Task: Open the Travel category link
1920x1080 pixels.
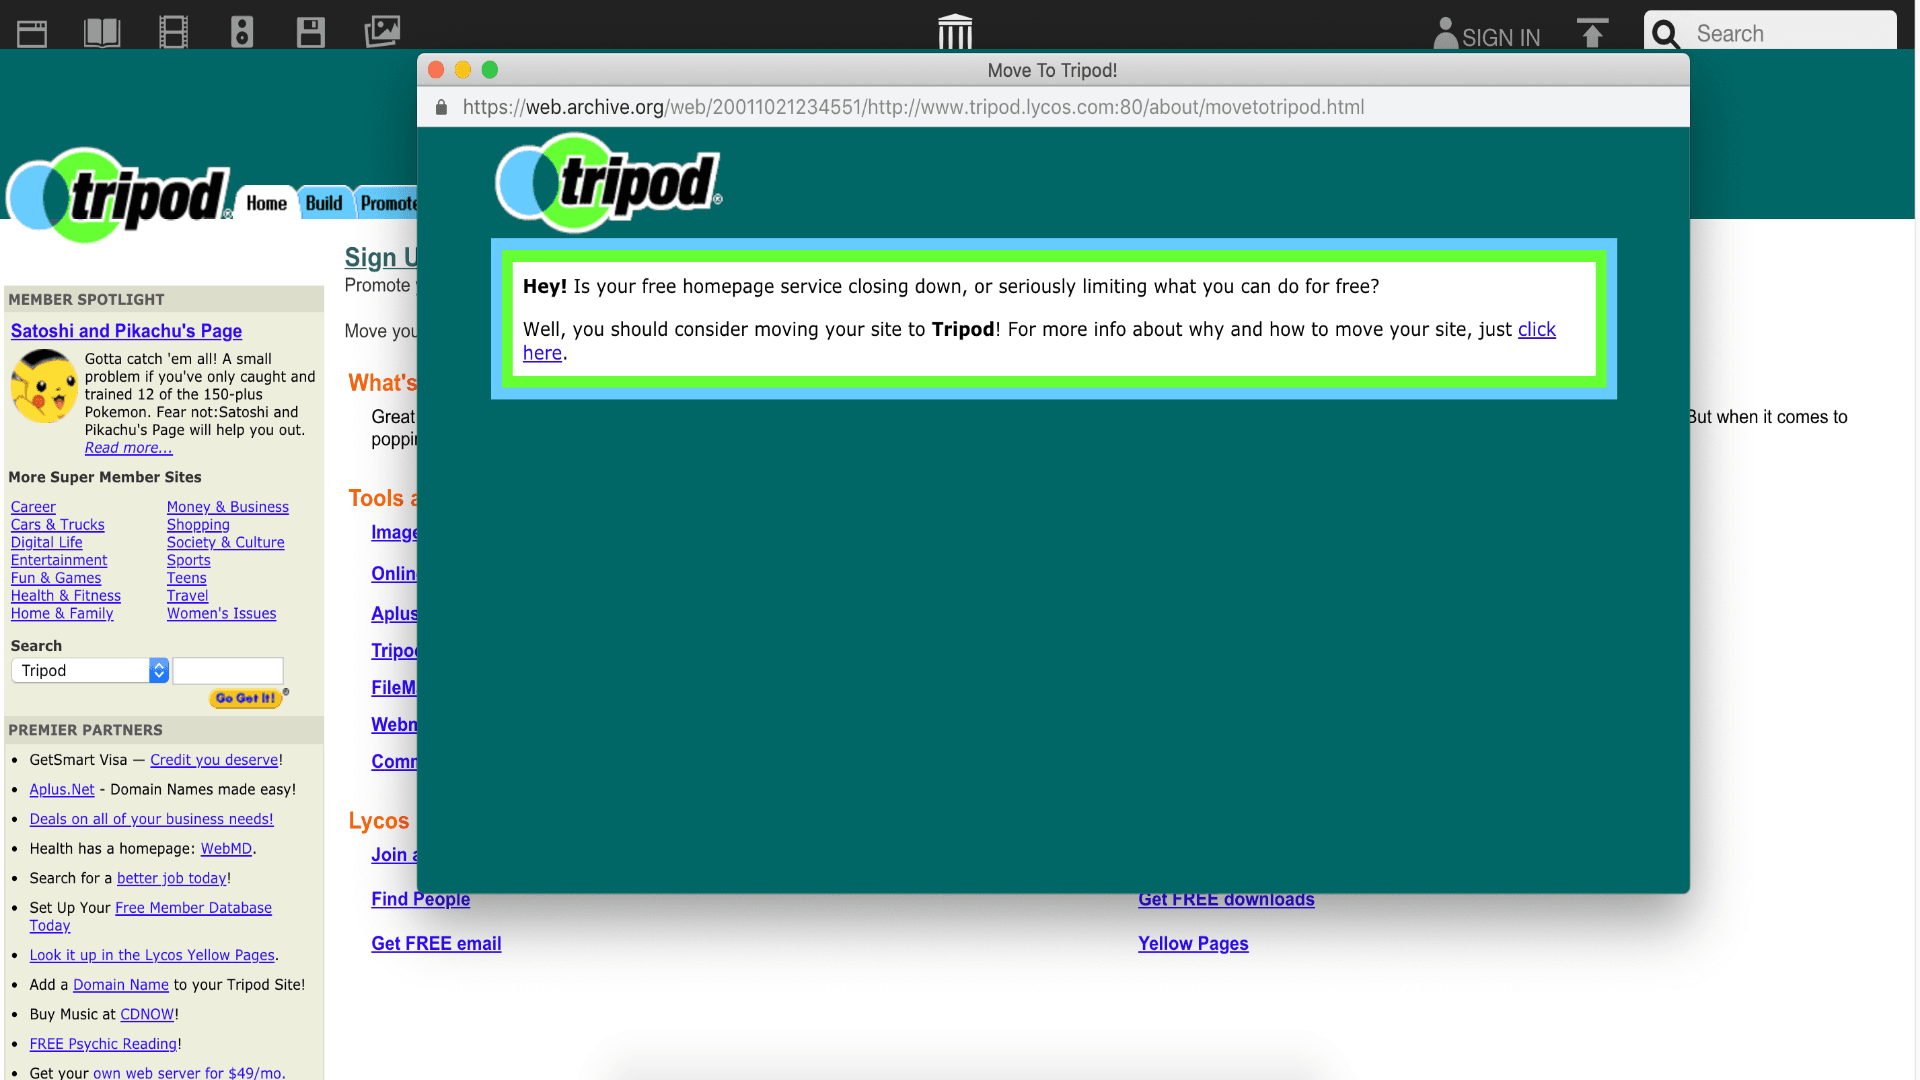Action: pos(187,596)
